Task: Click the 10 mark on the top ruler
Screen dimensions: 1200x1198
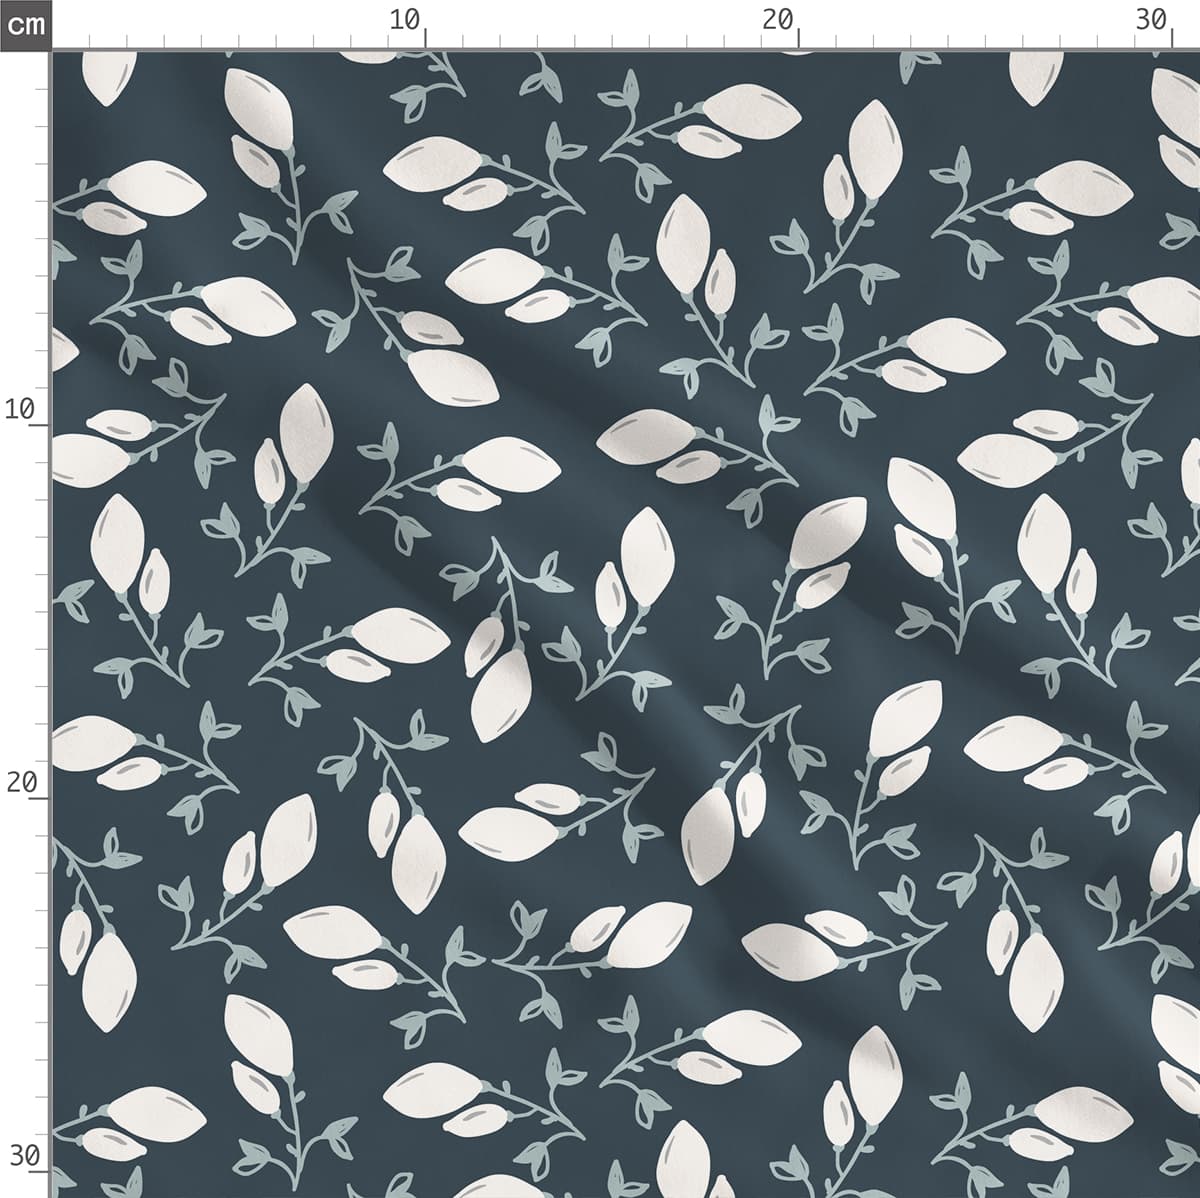Action: [404, 19]
